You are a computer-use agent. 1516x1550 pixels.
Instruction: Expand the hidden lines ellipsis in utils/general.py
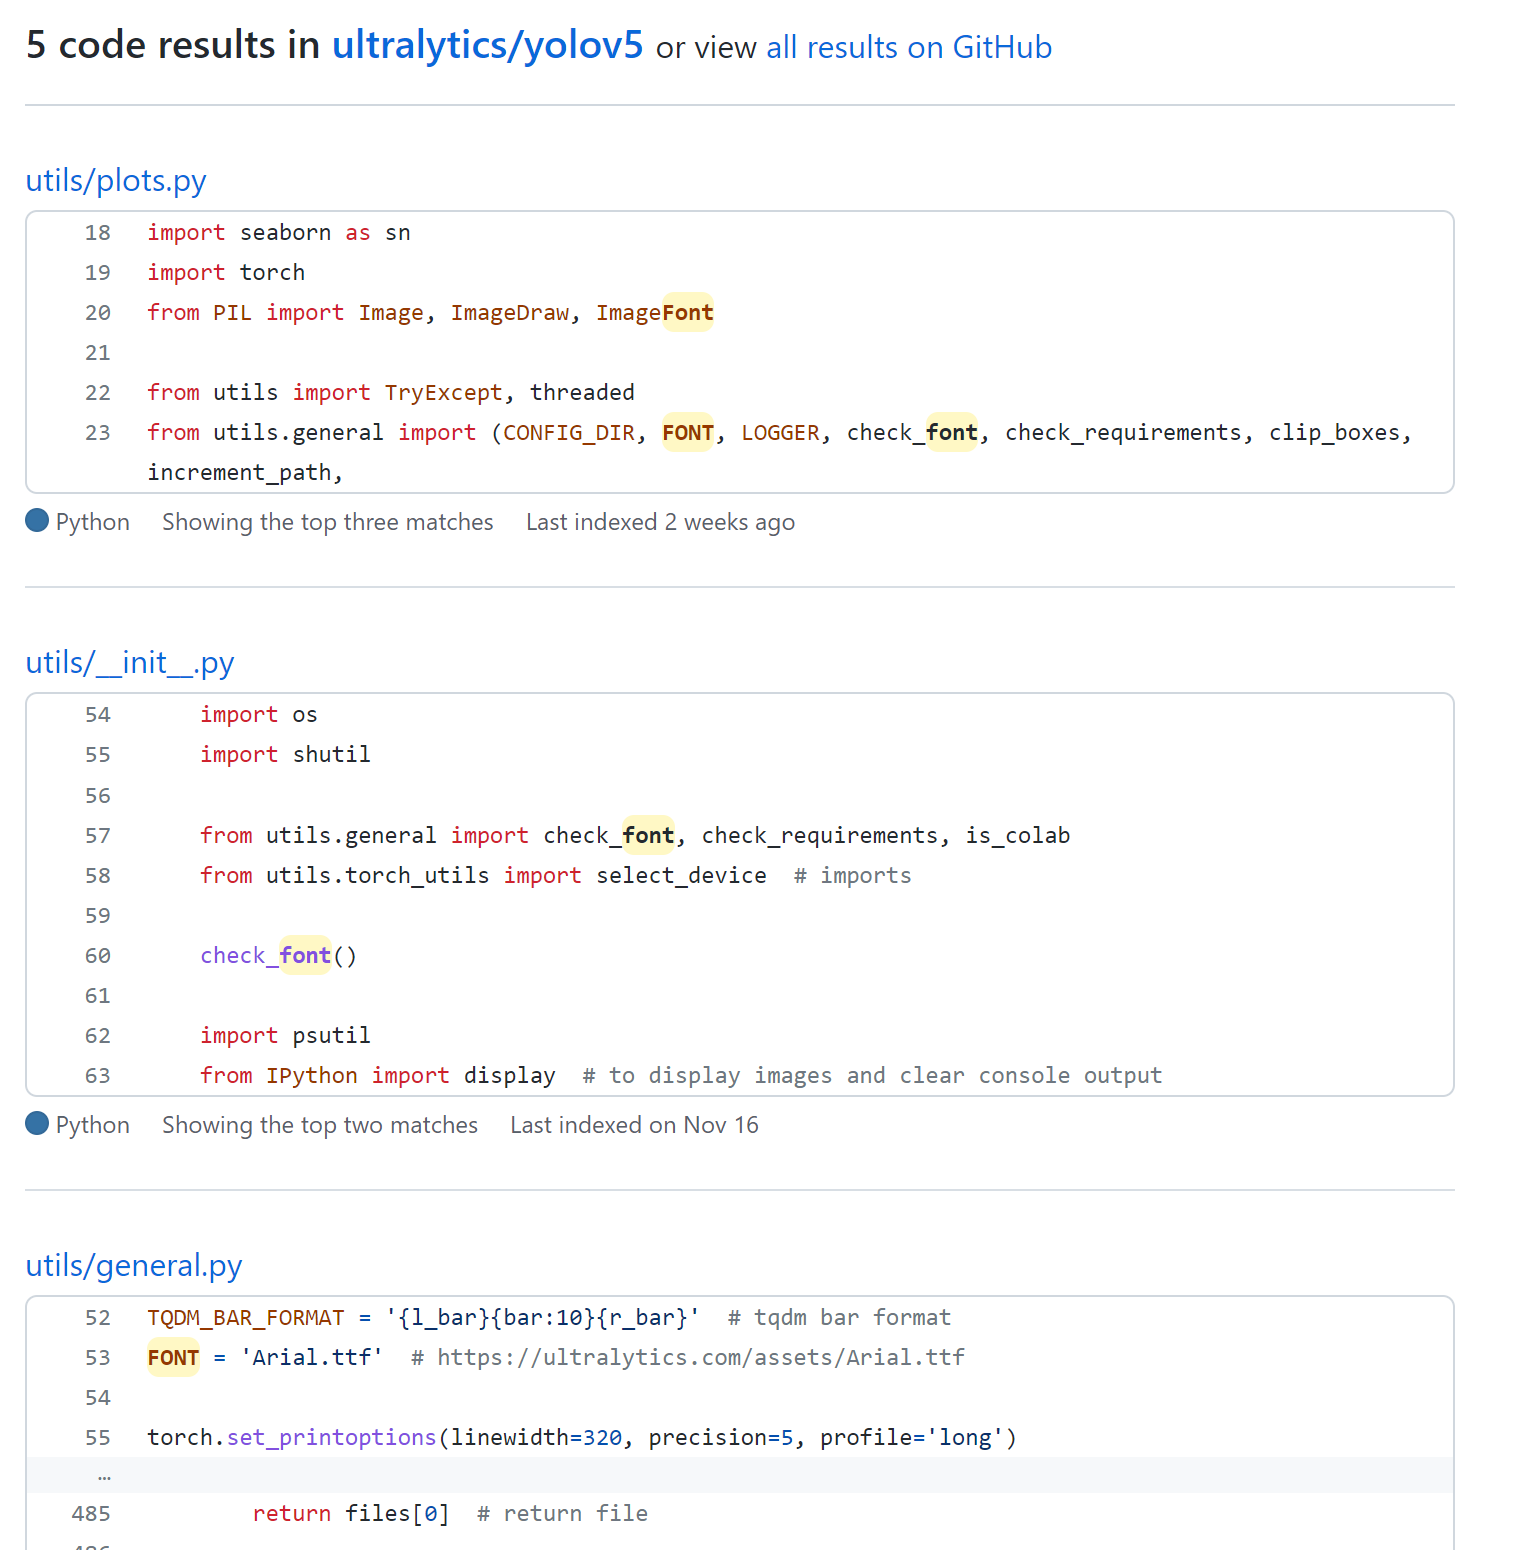tap(103, 1475)
